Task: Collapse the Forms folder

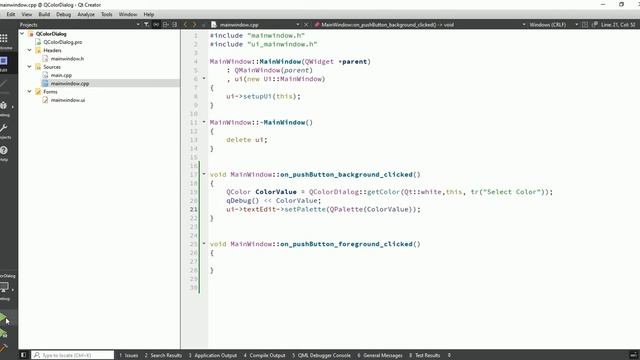Action: pos(29,91)
